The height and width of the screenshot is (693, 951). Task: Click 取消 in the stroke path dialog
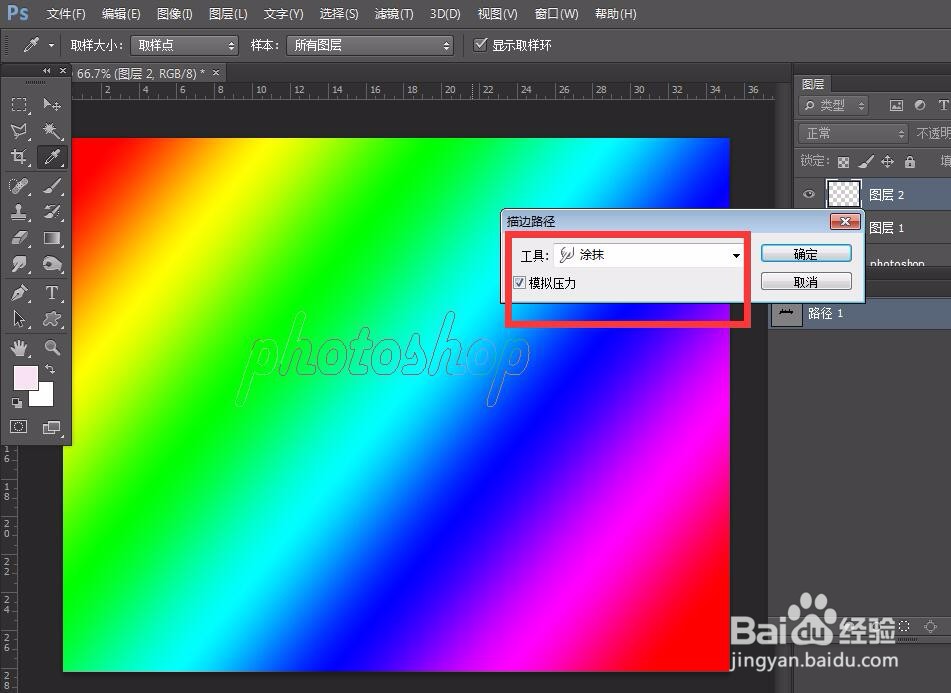click(806, 281)
